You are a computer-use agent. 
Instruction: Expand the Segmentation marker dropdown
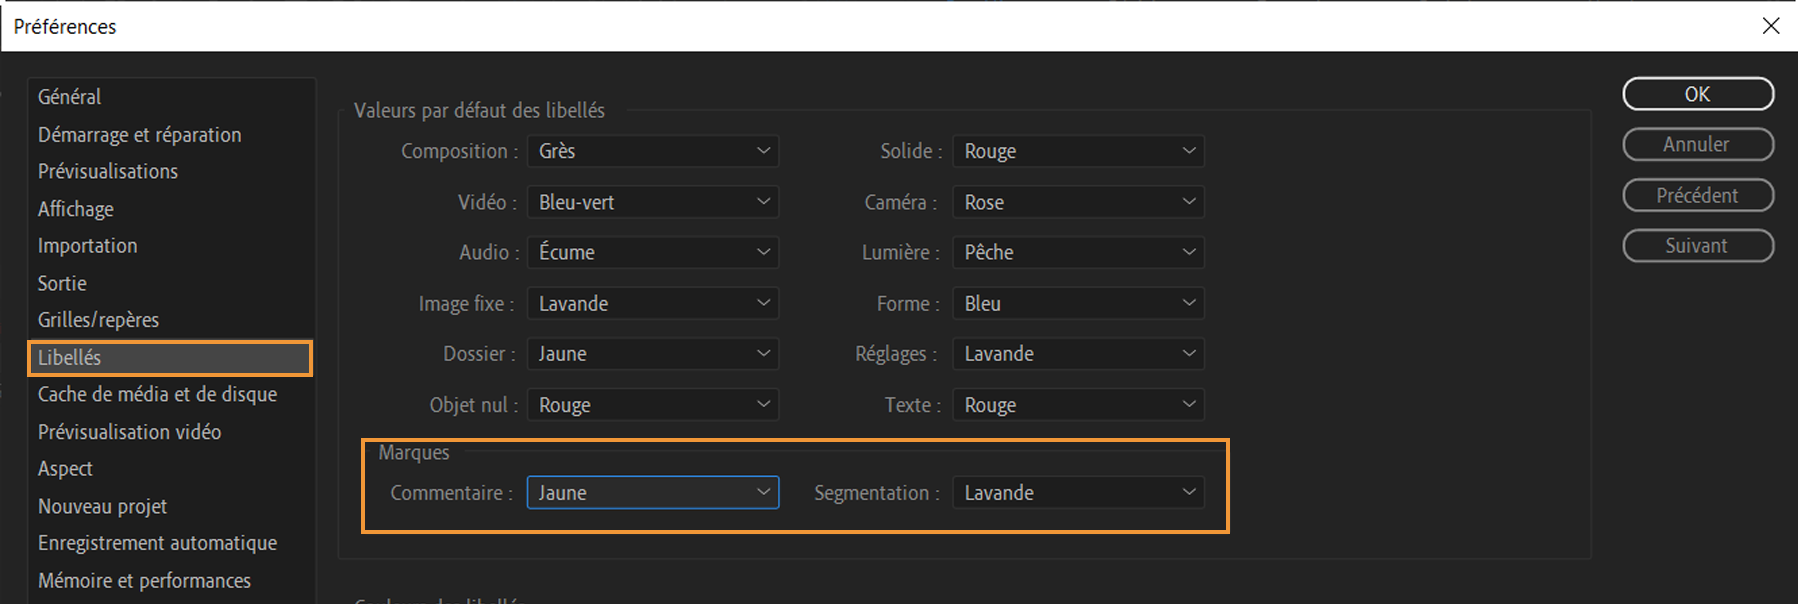[1078, 493]
